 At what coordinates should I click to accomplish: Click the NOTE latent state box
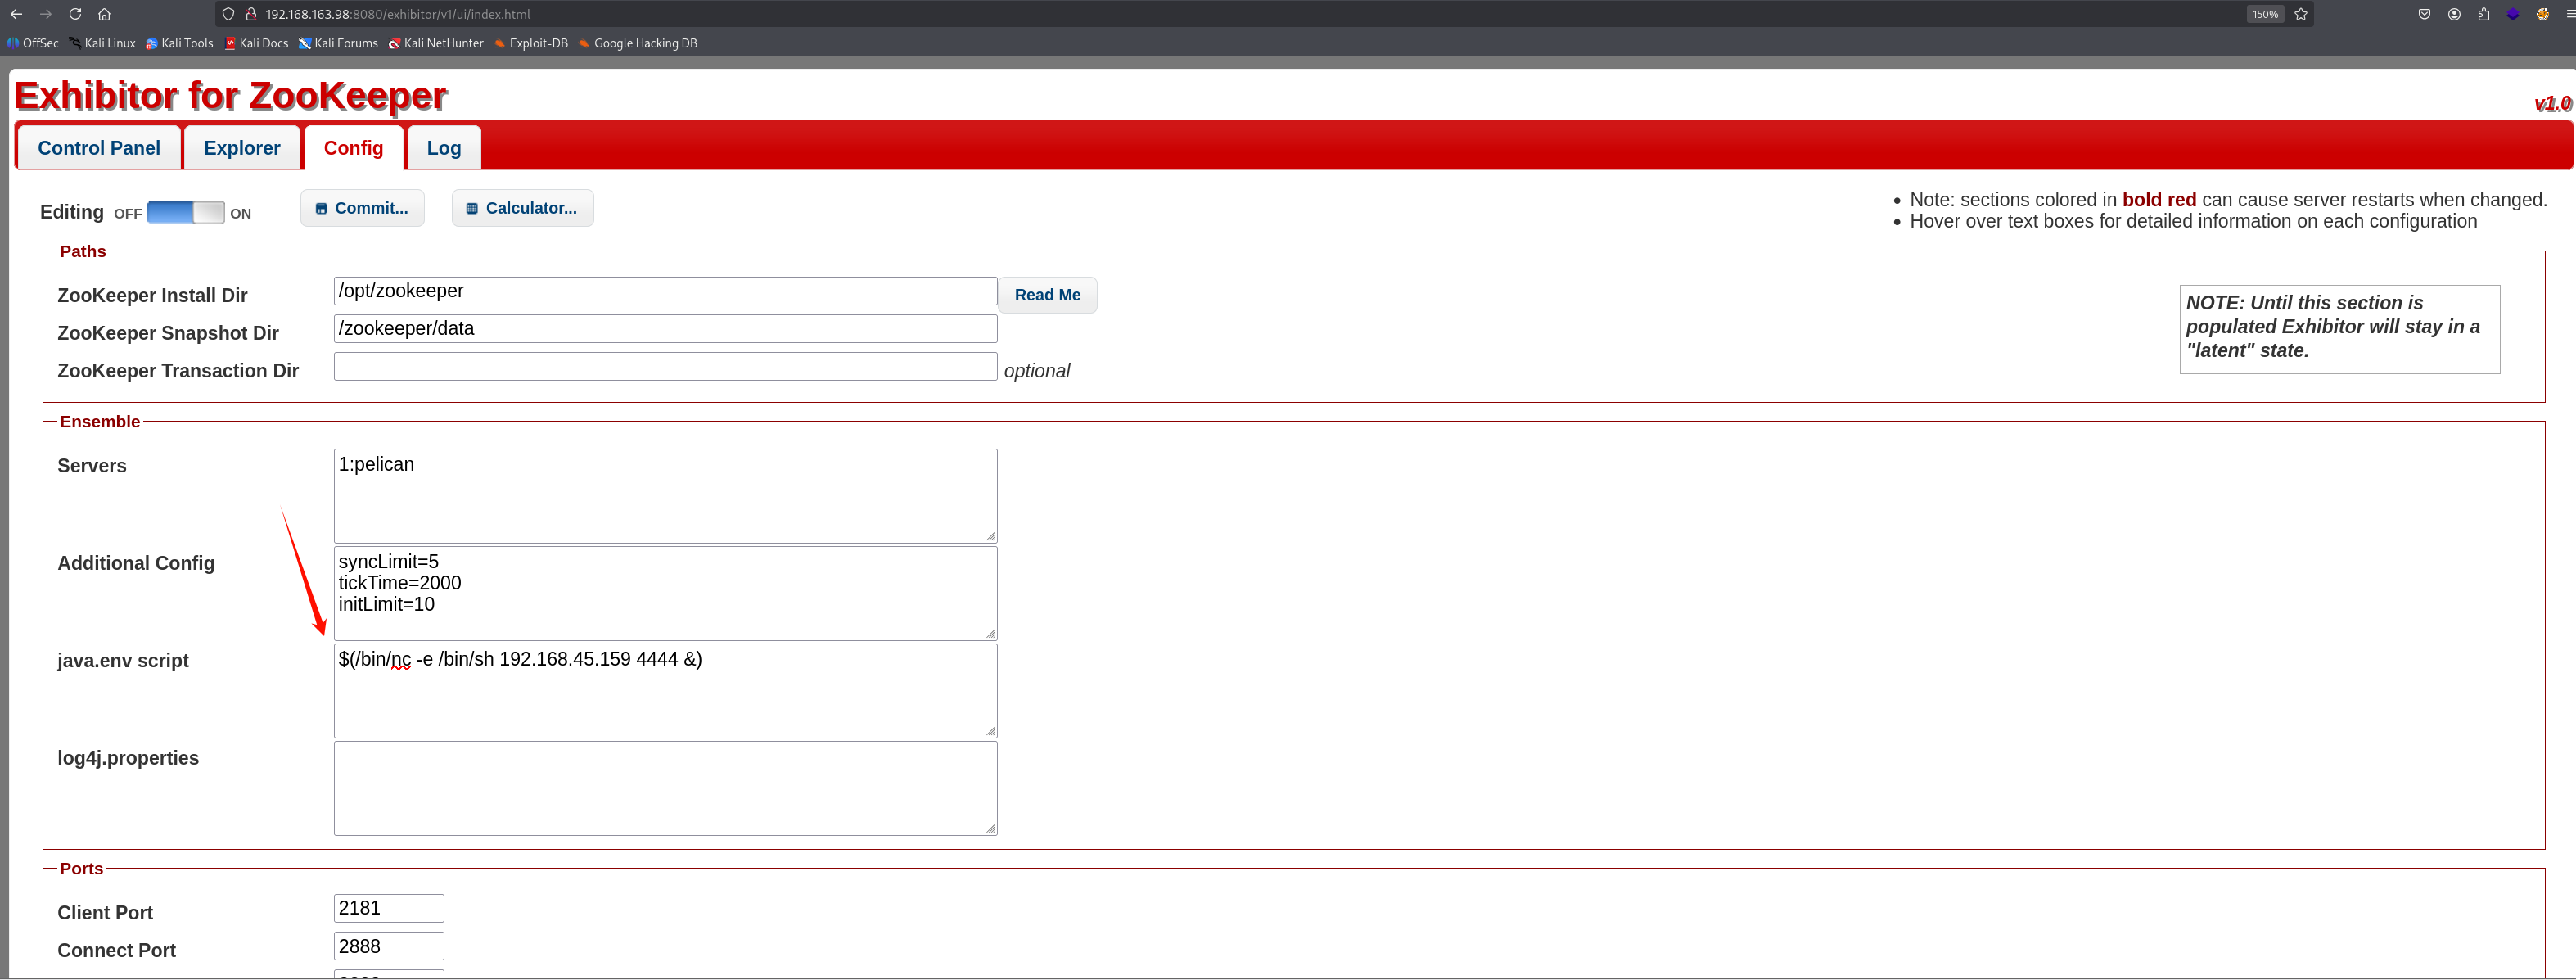(2339, 329)
